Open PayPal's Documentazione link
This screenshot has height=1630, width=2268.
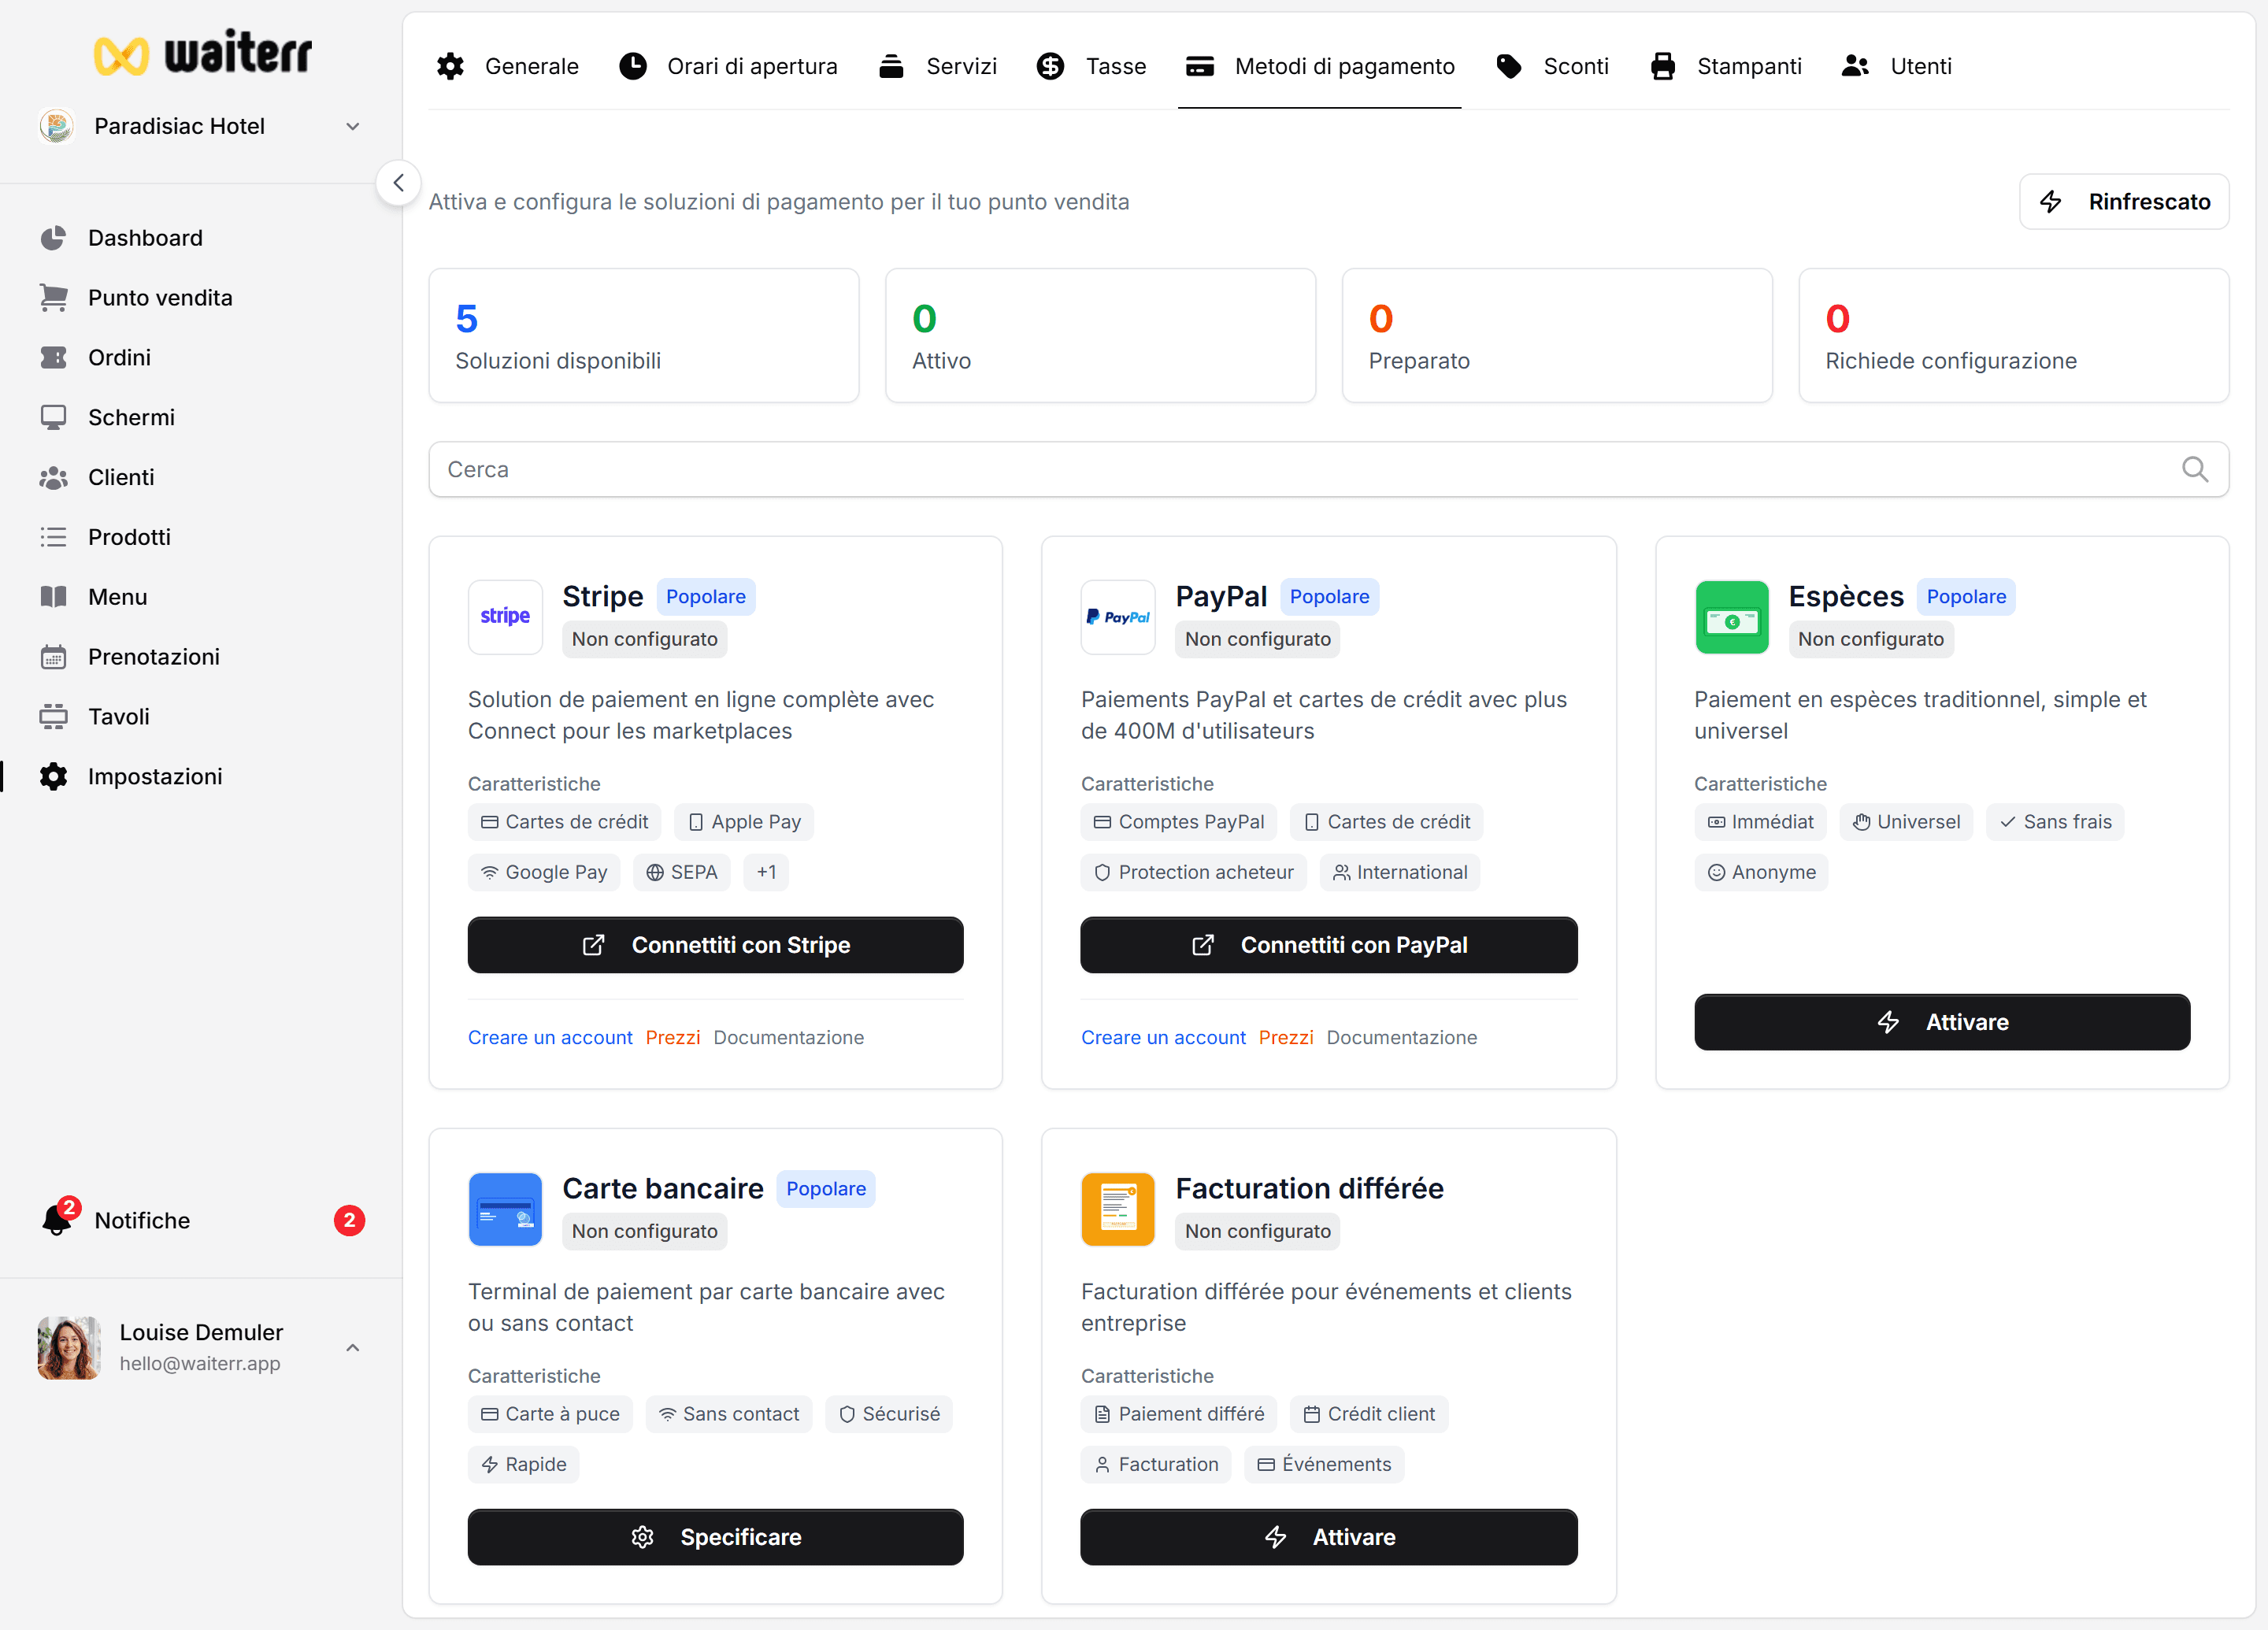[x=1401, y=1038]
